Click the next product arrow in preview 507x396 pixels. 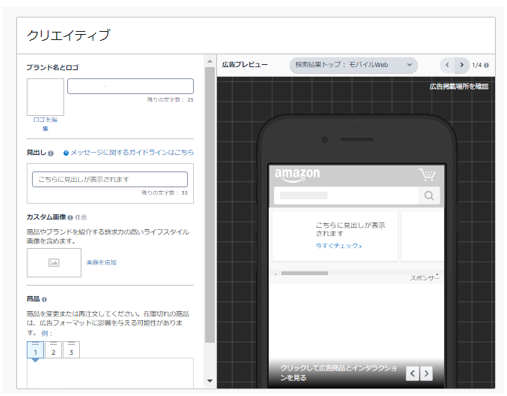click(x=426, y=374)
